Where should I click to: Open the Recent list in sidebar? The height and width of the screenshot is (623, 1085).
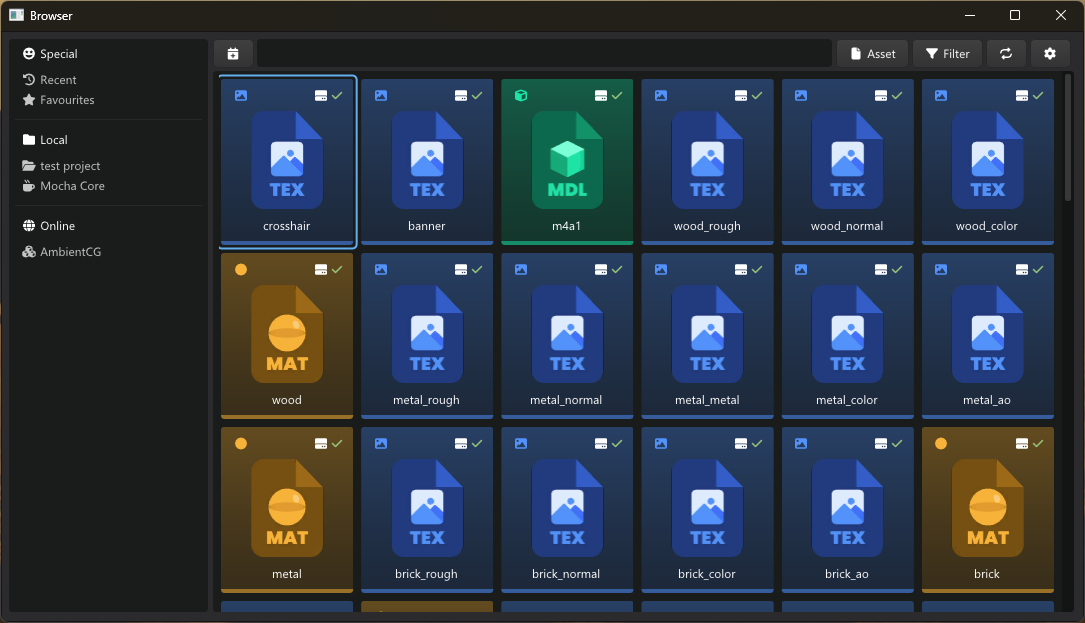(58, 80)
